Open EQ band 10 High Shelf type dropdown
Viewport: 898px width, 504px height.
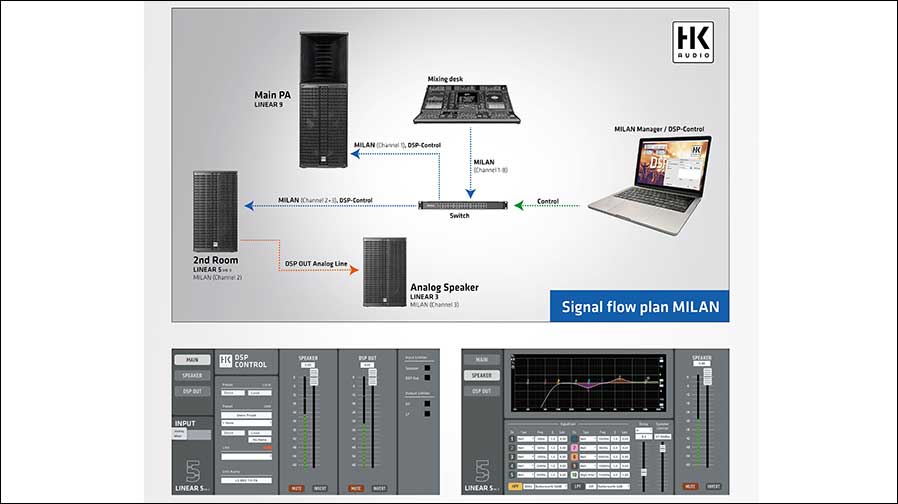tap(588, 475)
